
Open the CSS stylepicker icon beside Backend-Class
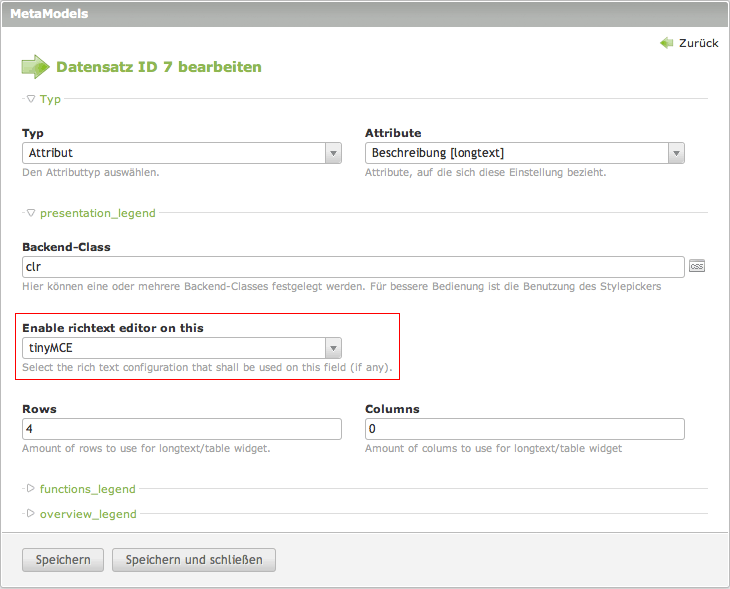pyautogui.click(x=696, y=266)
